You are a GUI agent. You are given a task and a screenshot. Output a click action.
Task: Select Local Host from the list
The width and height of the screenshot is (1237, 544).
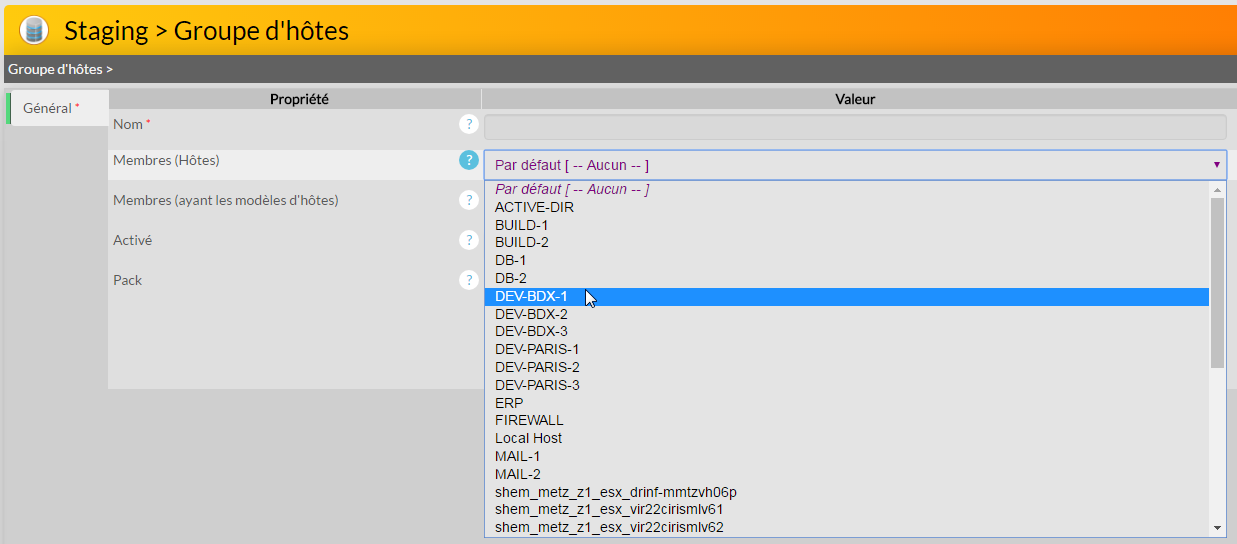(x=528, y=438)
